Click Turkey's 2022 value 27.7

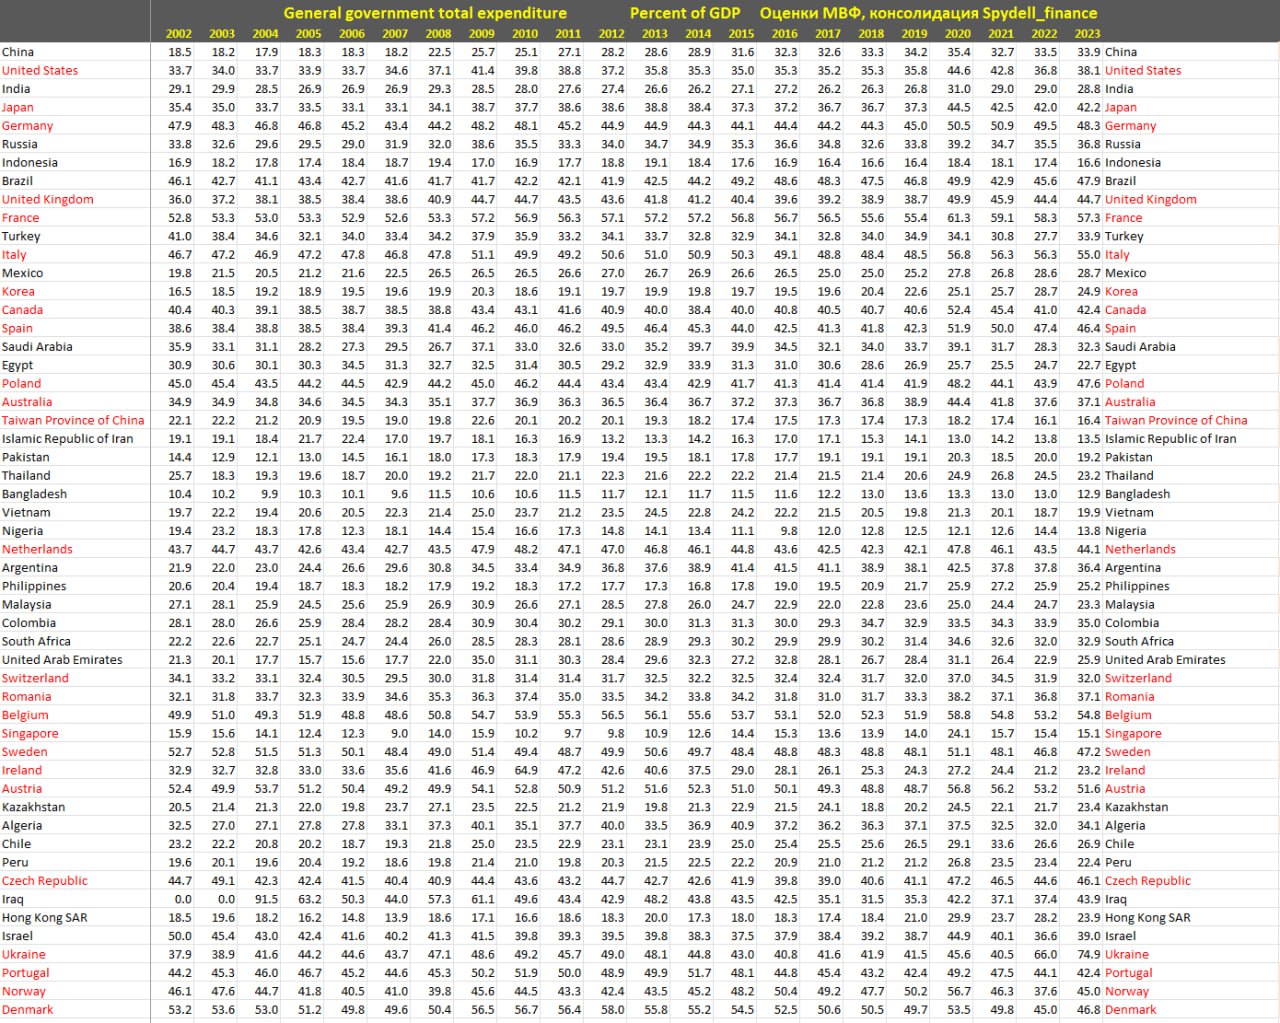(x=1046, y=237)
